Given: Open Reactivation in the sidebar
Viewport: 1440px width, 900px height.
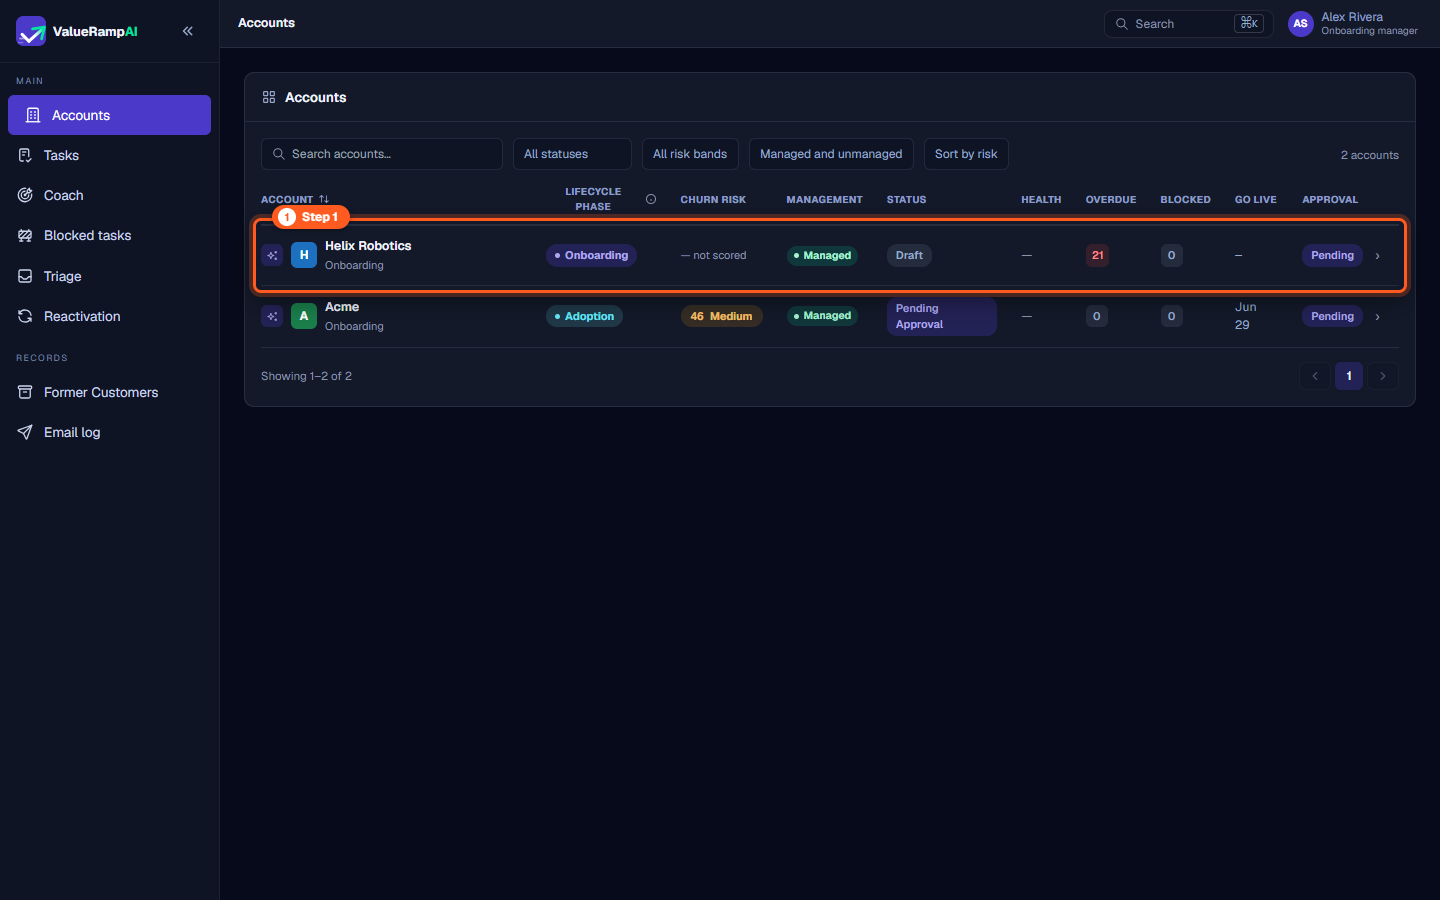Looking at the screenshot, I should [109, 316].
